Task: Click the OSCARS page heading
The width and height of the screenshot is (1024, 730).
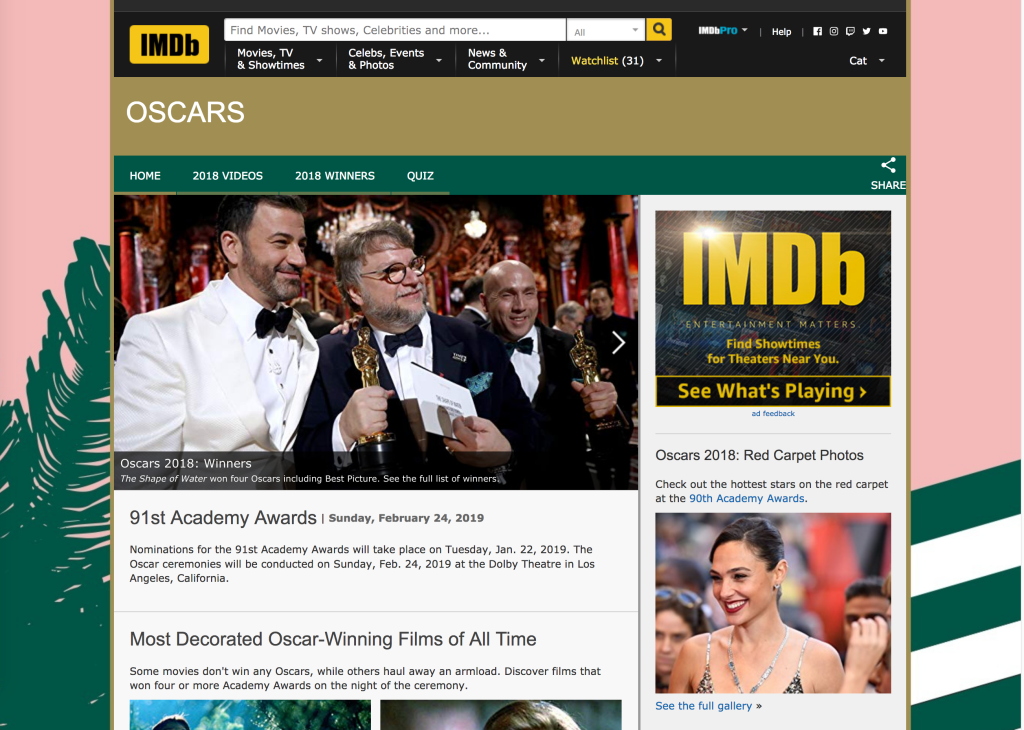Action: [x=185, y=112]
